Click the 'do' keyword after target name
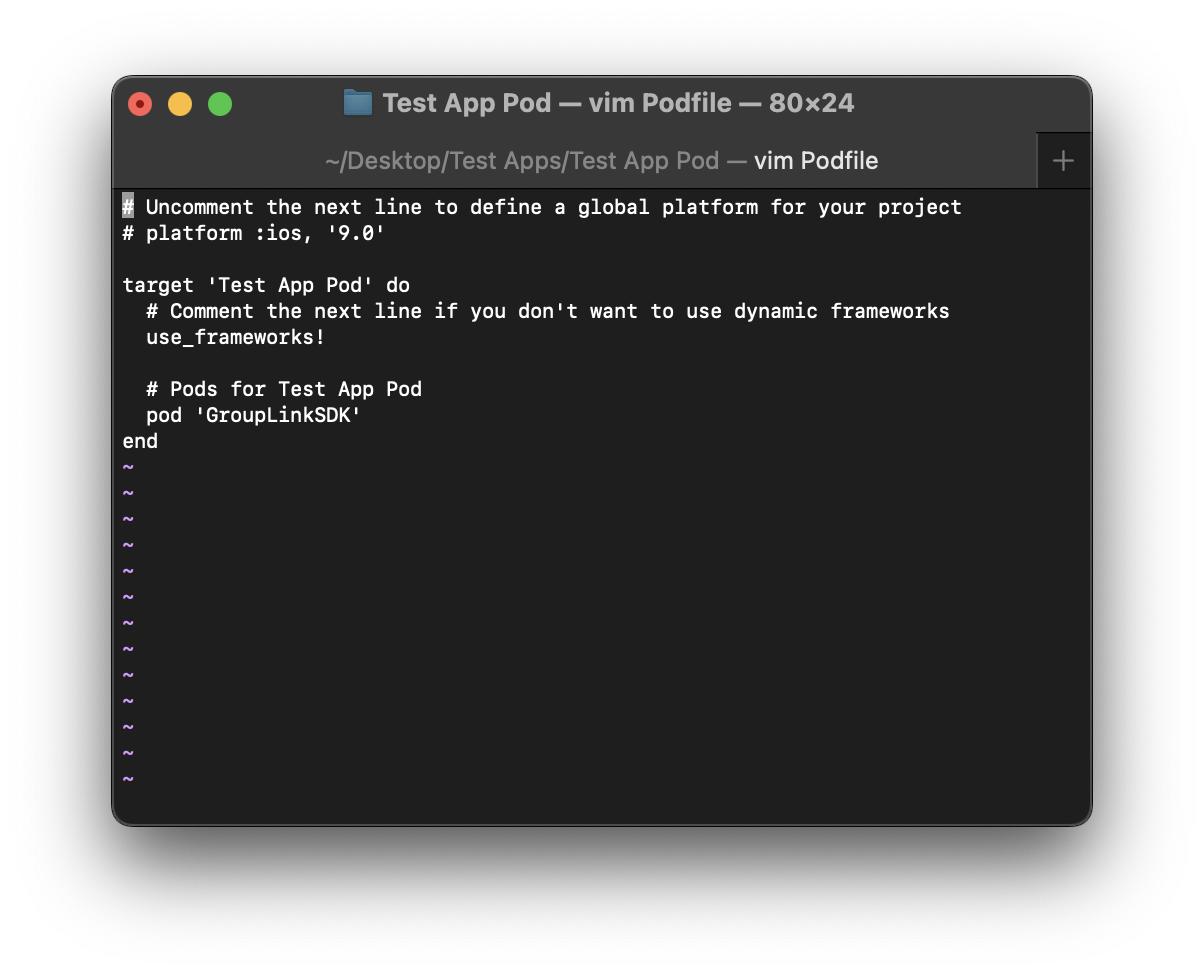 click(398, 285)
